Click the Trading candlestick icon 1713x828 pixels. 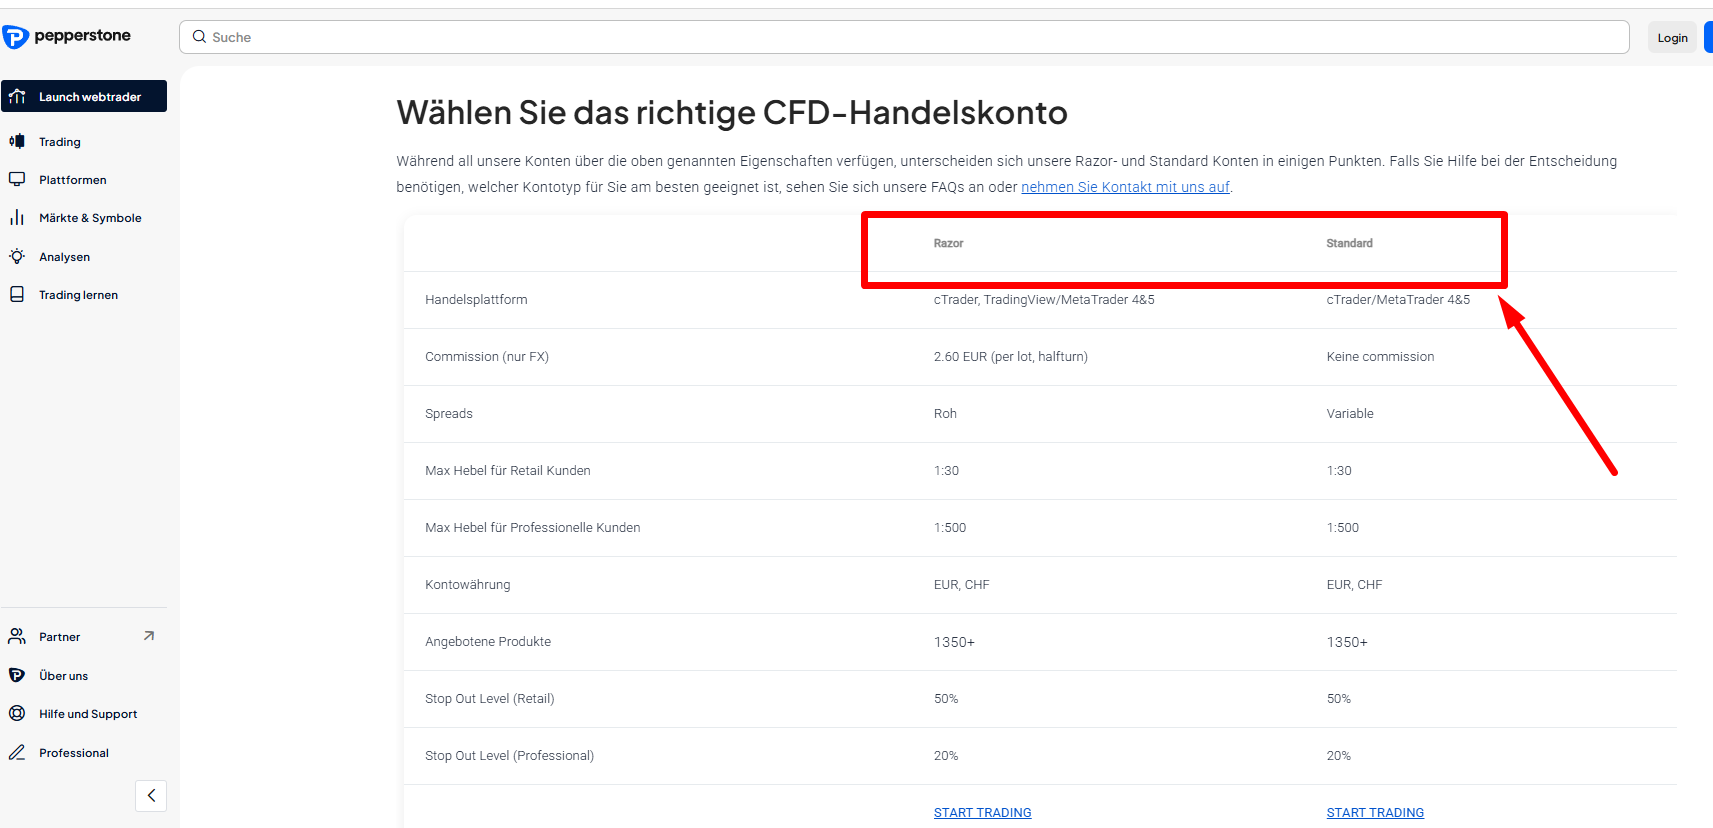17,141
